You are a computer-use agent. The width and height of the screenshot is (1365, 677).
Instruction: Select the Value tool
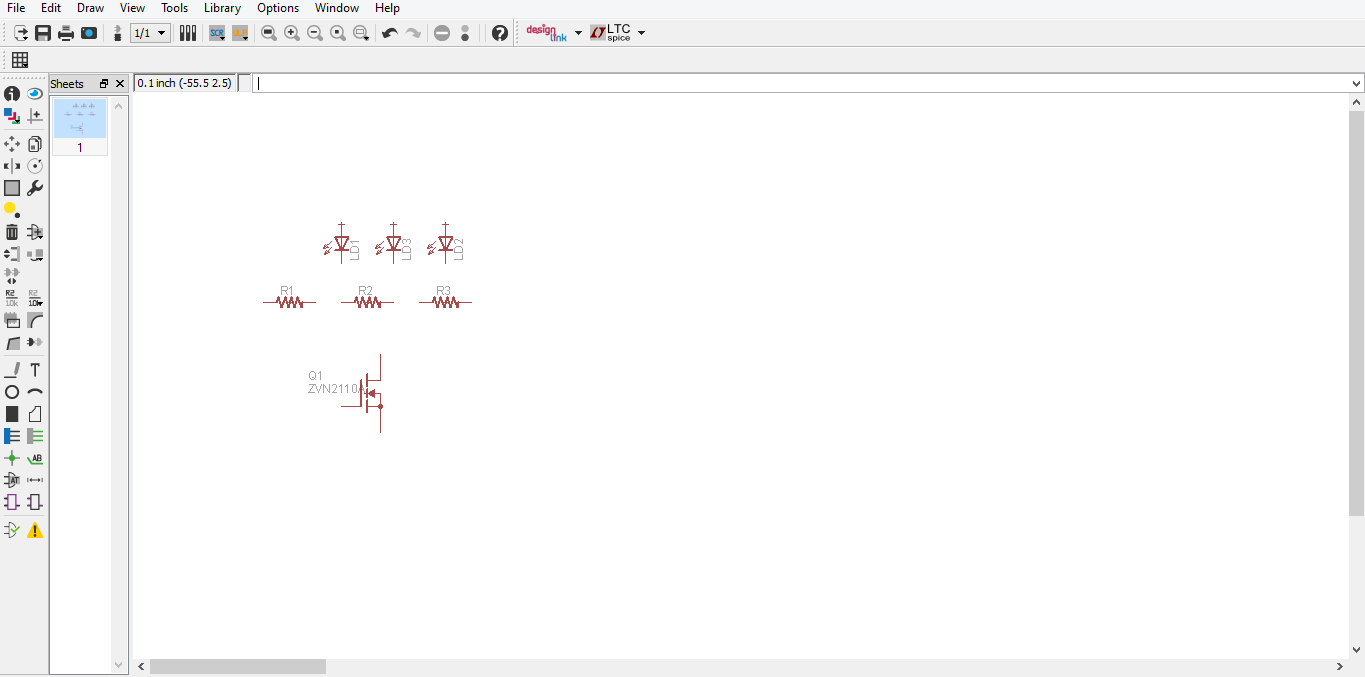(35, 298)
